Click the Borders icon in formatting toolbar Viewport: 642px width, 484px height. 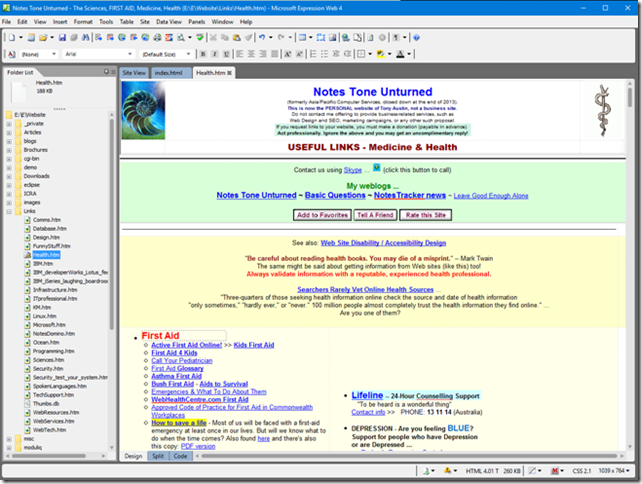(x=361, y=54)
